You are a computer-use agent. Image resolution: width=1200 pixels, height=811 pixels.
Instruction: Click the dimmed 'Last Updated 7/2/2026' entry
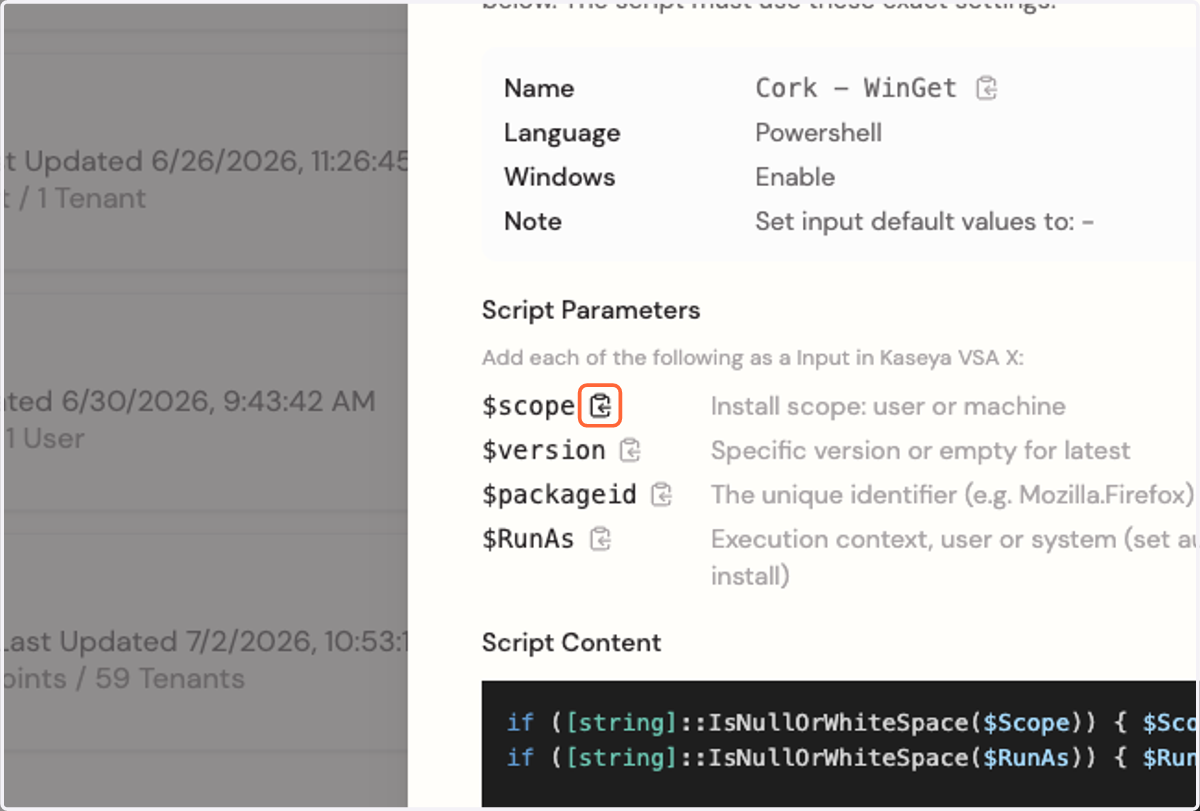coord(205,641)
